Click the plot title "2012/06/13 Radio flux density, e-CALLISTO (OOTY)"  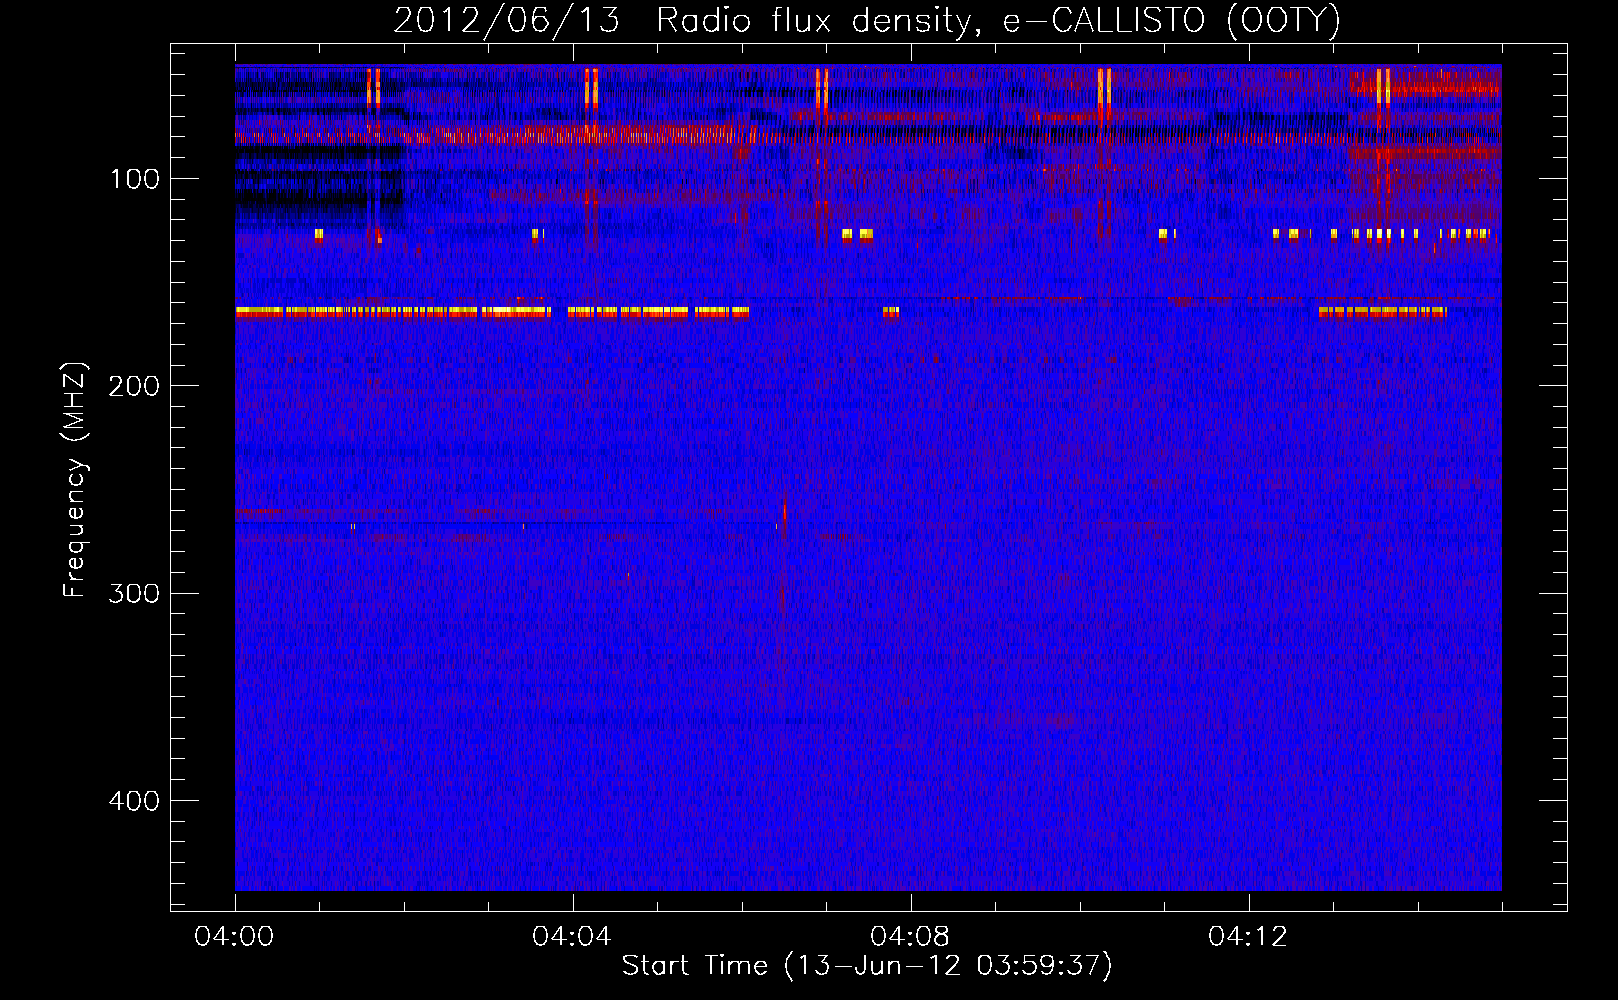866,20
